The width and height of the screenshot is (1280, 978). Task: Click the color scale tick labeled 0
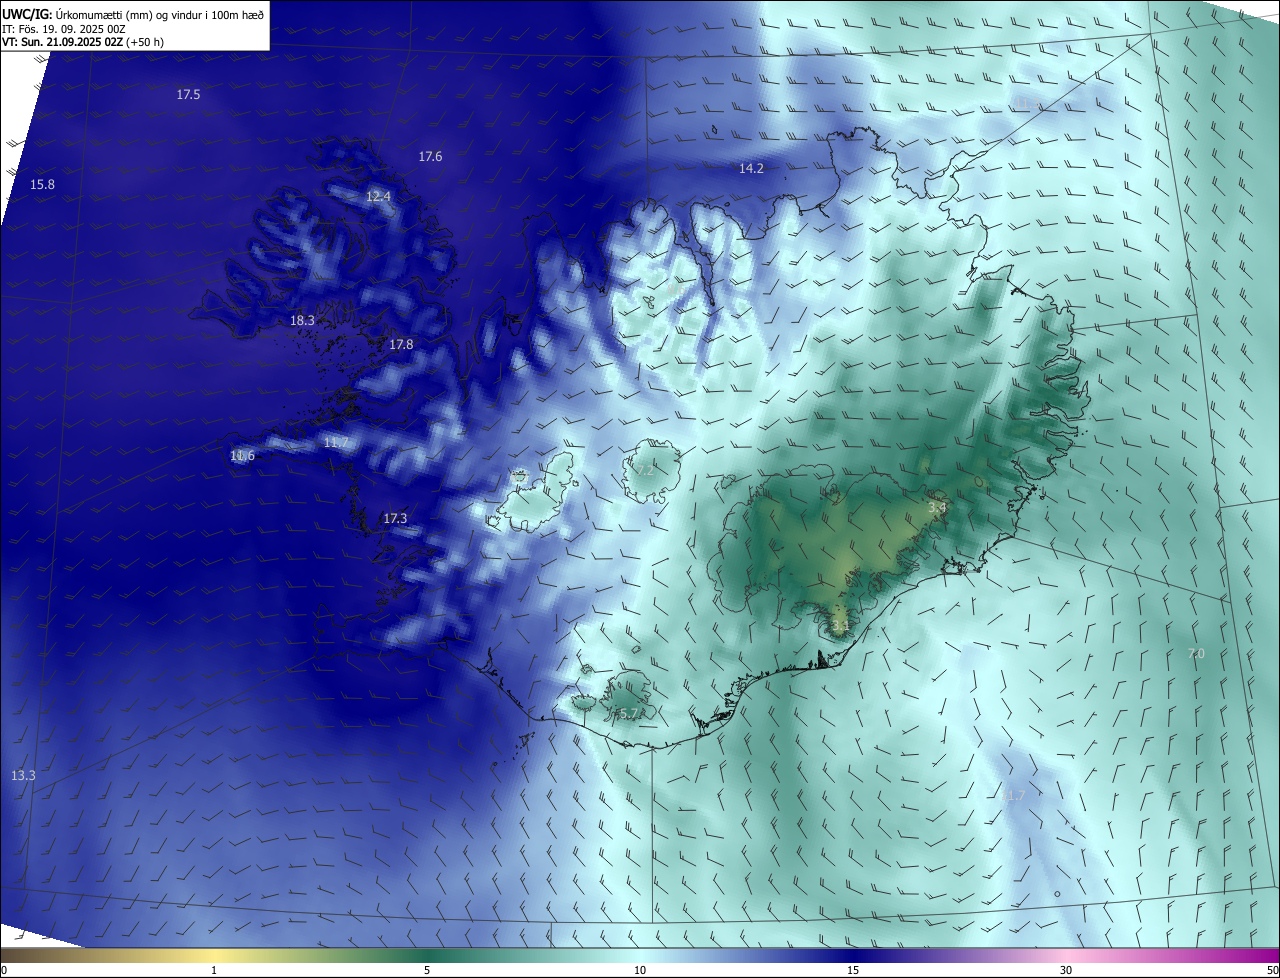3,970
